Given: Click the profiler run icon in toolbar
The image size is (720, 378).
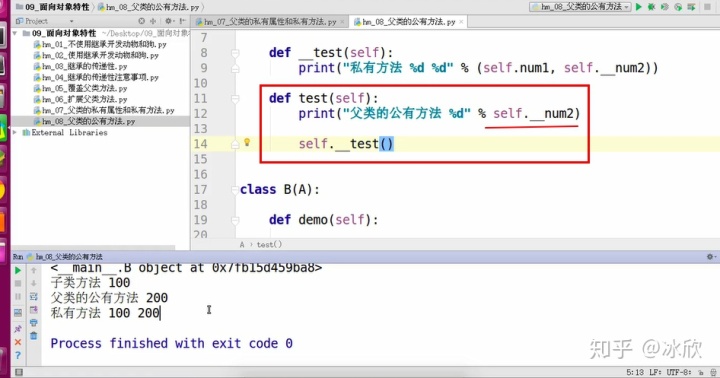Looking at the screenshot, I should coord(678,6).
